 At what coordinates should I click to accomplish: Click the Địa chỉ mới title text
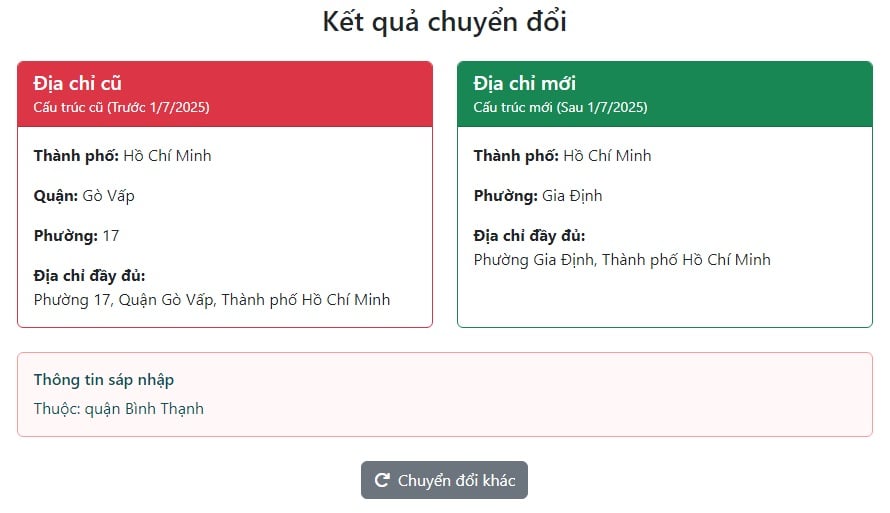[525, 83]
